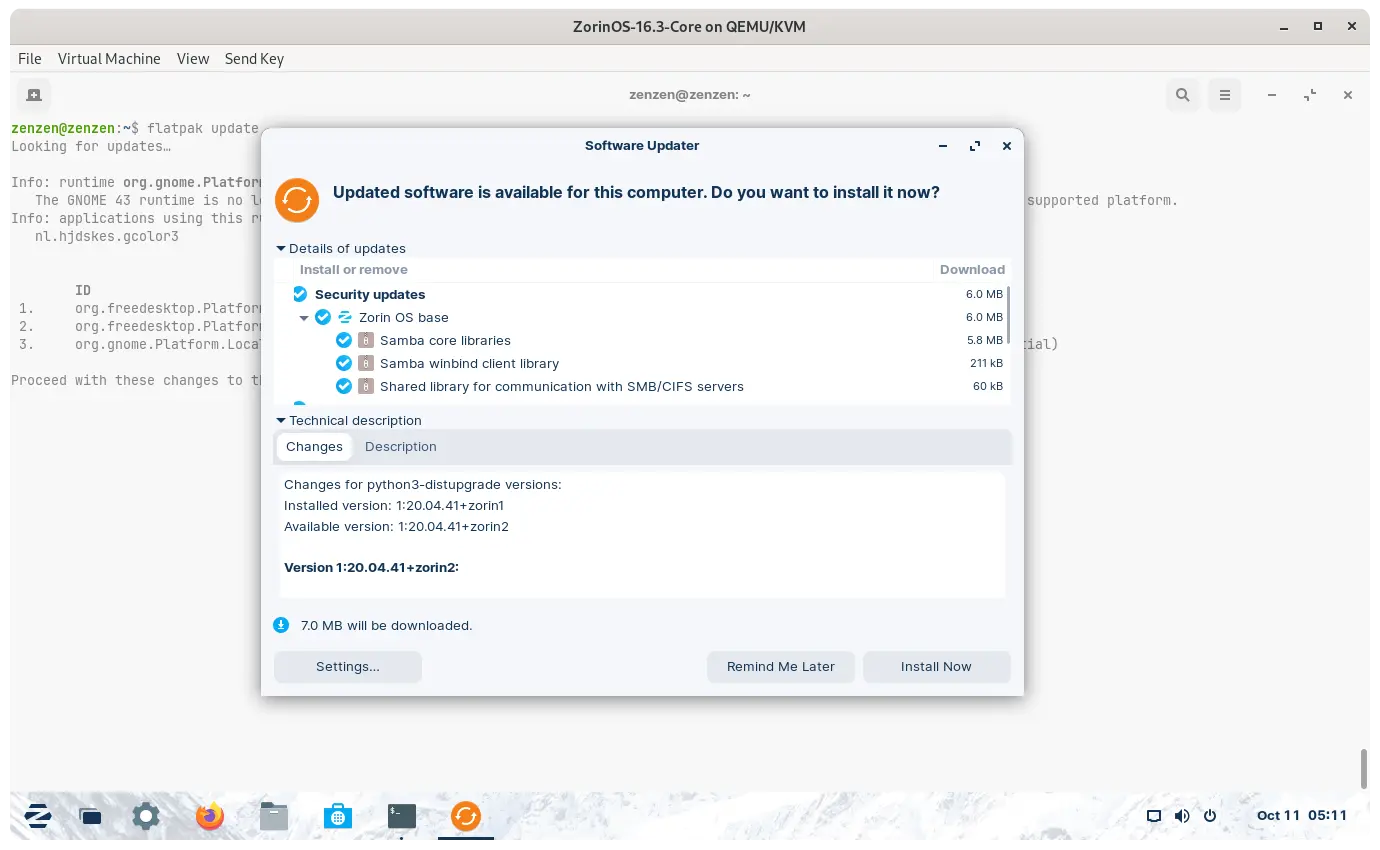Click the terminal window scrollbar

(x=1363, y=768)
